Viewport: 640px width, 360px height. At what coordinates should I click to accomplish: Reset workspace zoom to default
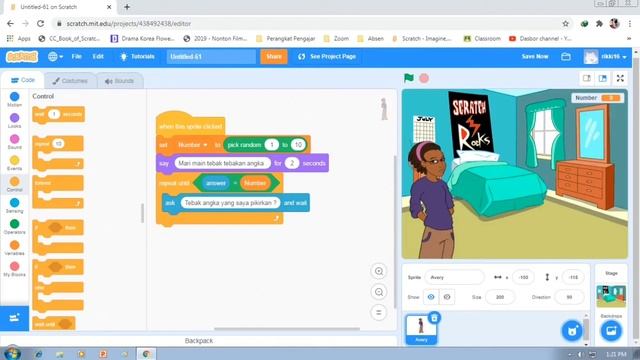[x=379, y=313]
